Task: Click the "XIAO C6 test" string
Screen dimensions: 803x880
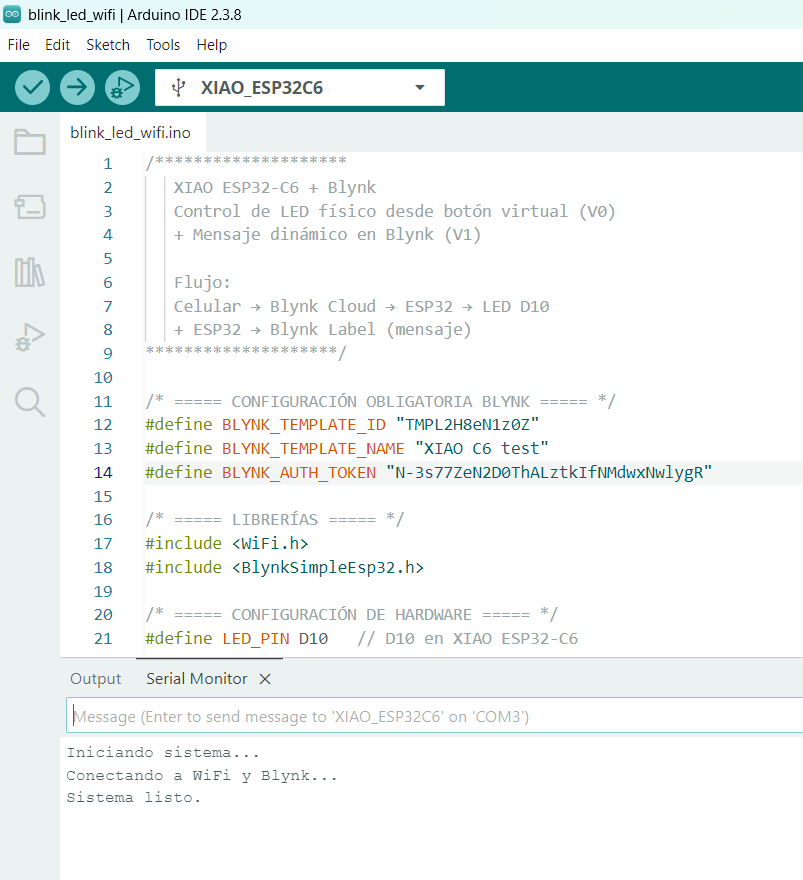Action: tap(481, 448)
